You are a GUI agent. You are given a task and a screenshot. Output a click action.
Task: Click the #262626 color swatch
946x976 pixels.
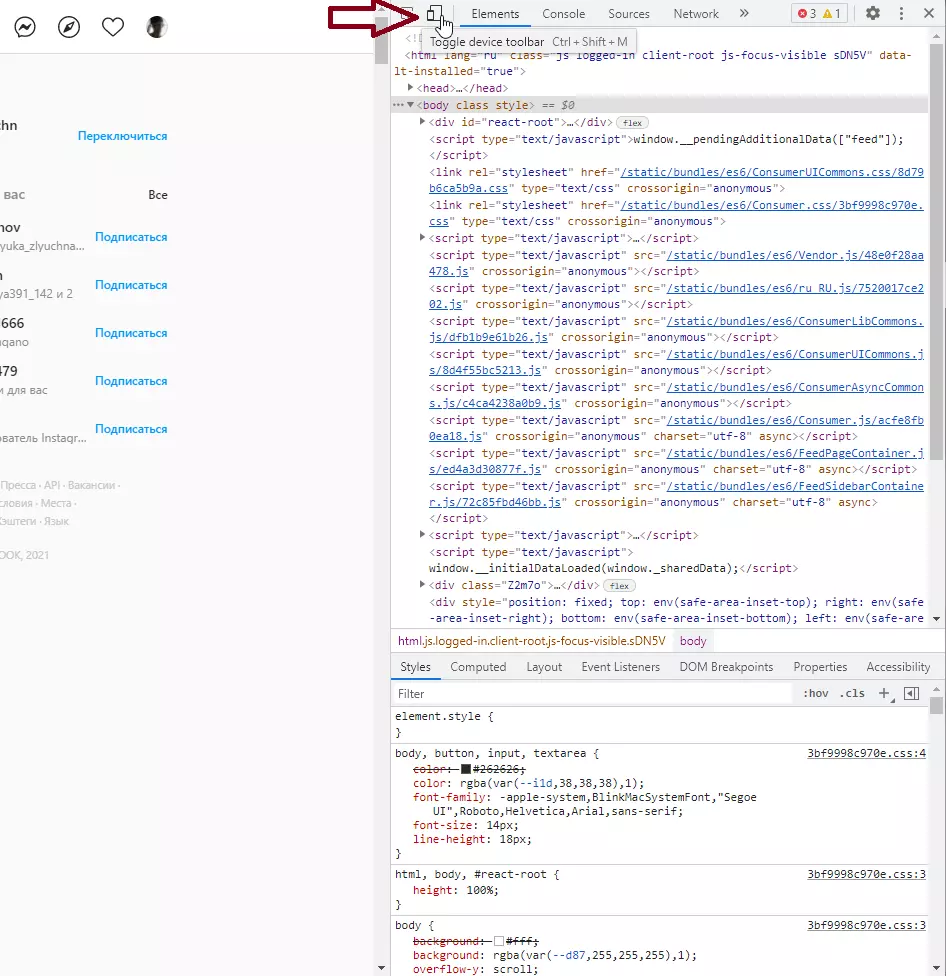(466, 769)
